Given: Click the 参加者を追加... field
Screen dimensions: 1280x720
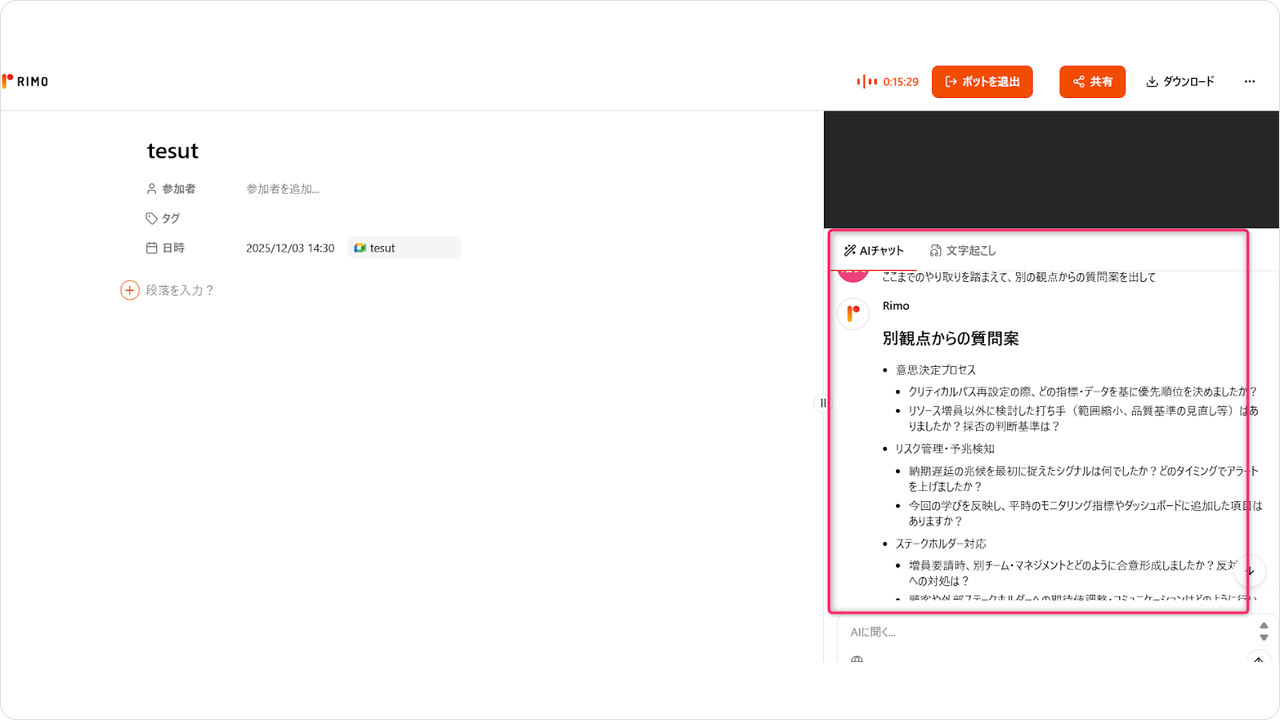Looking at the screenshot, I should [283, 189].
